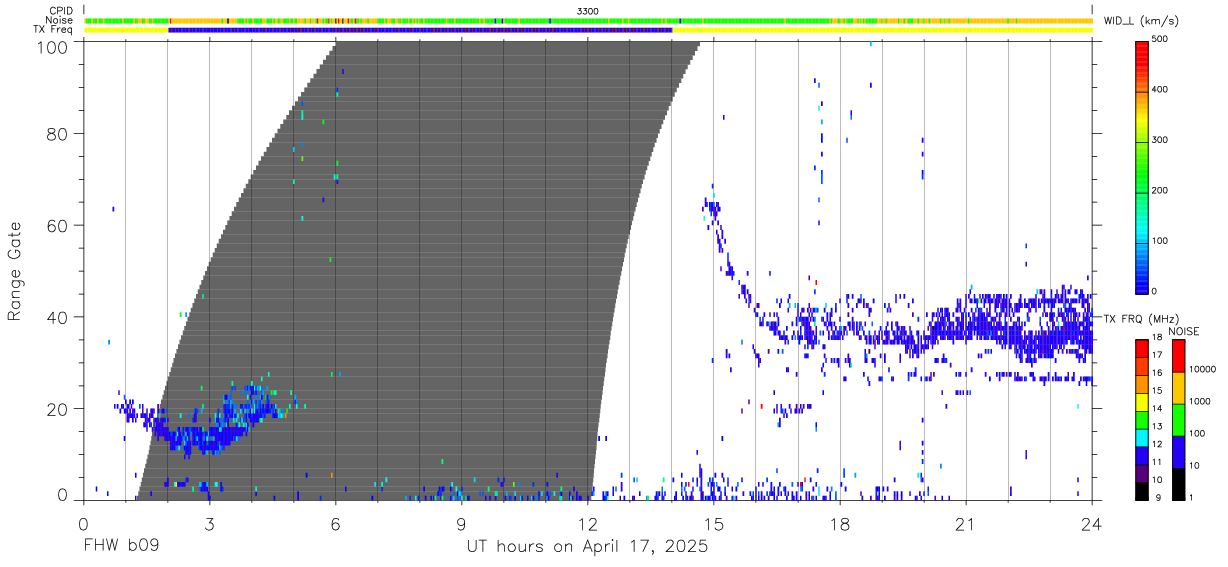Click the 1 tick on the NOISE legend

(1193, 497)
